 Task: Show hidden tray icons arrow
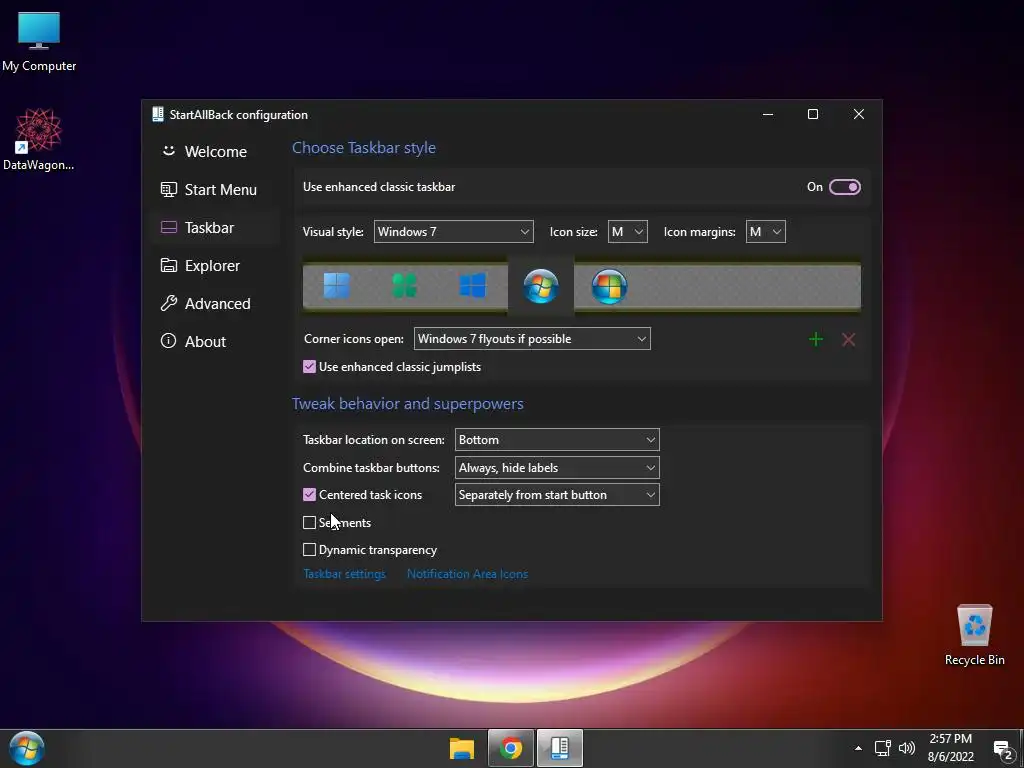click(858, 748)
